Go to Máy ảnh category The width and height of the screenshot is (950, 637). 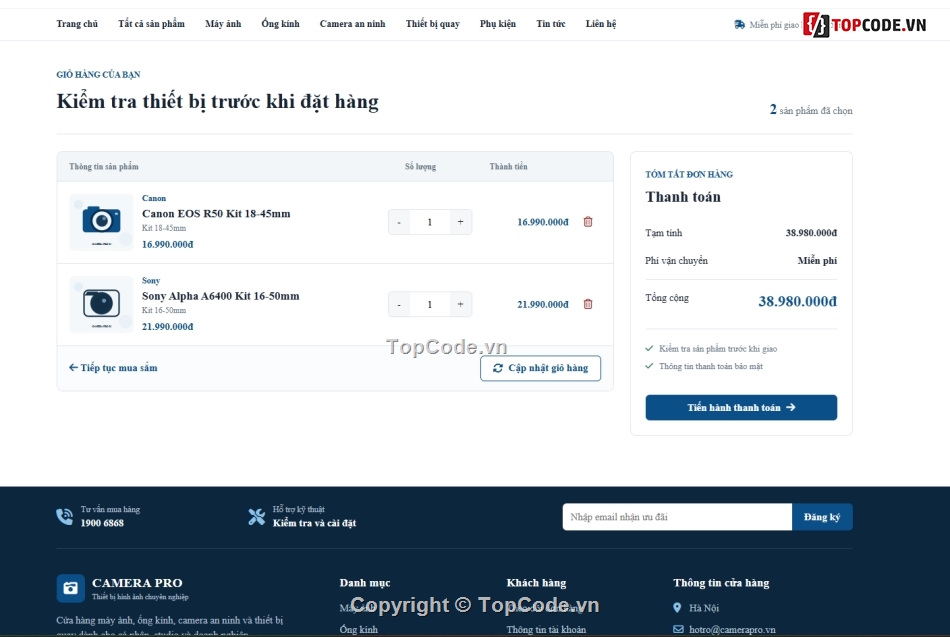point(223,24)
